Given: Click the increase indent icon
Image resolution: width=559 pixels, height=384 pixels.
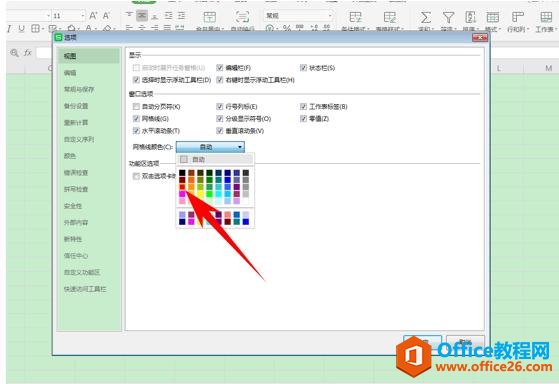Looking at the screenshot, I should pos(181,15).
